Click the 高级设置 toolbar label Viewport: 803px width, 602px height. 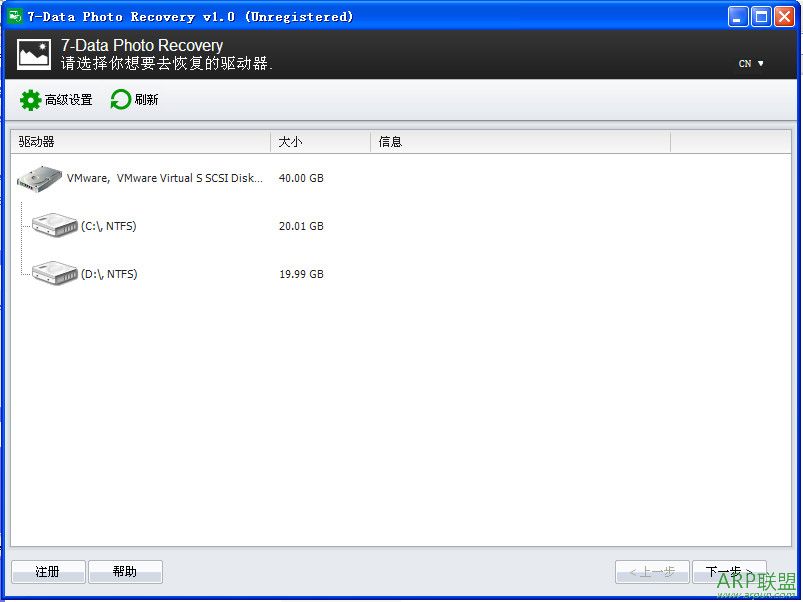[x=69, y=100]
